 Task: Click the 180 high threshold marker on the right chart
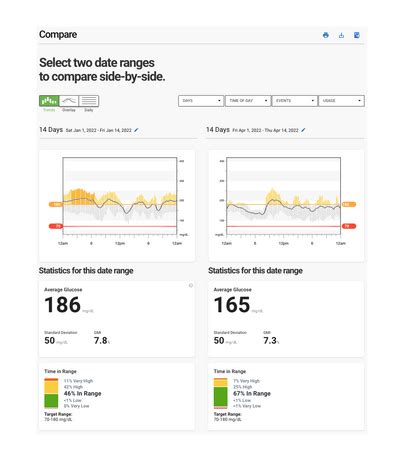pyautogui.click(x=348, y=204)
